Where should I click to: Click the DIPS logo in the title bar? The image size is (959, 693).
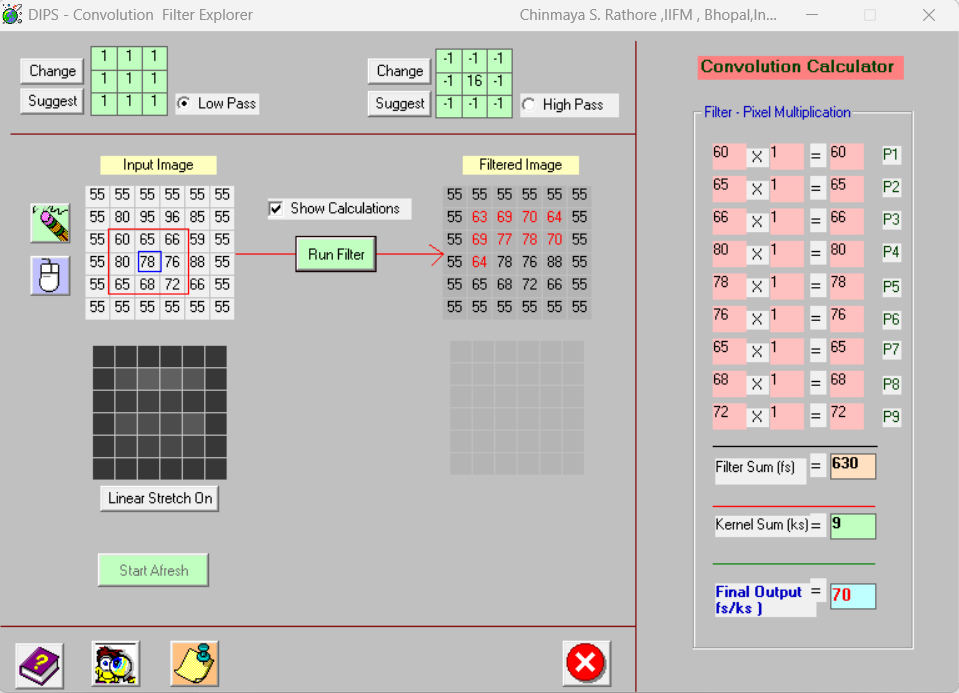[x=13, y=14]
